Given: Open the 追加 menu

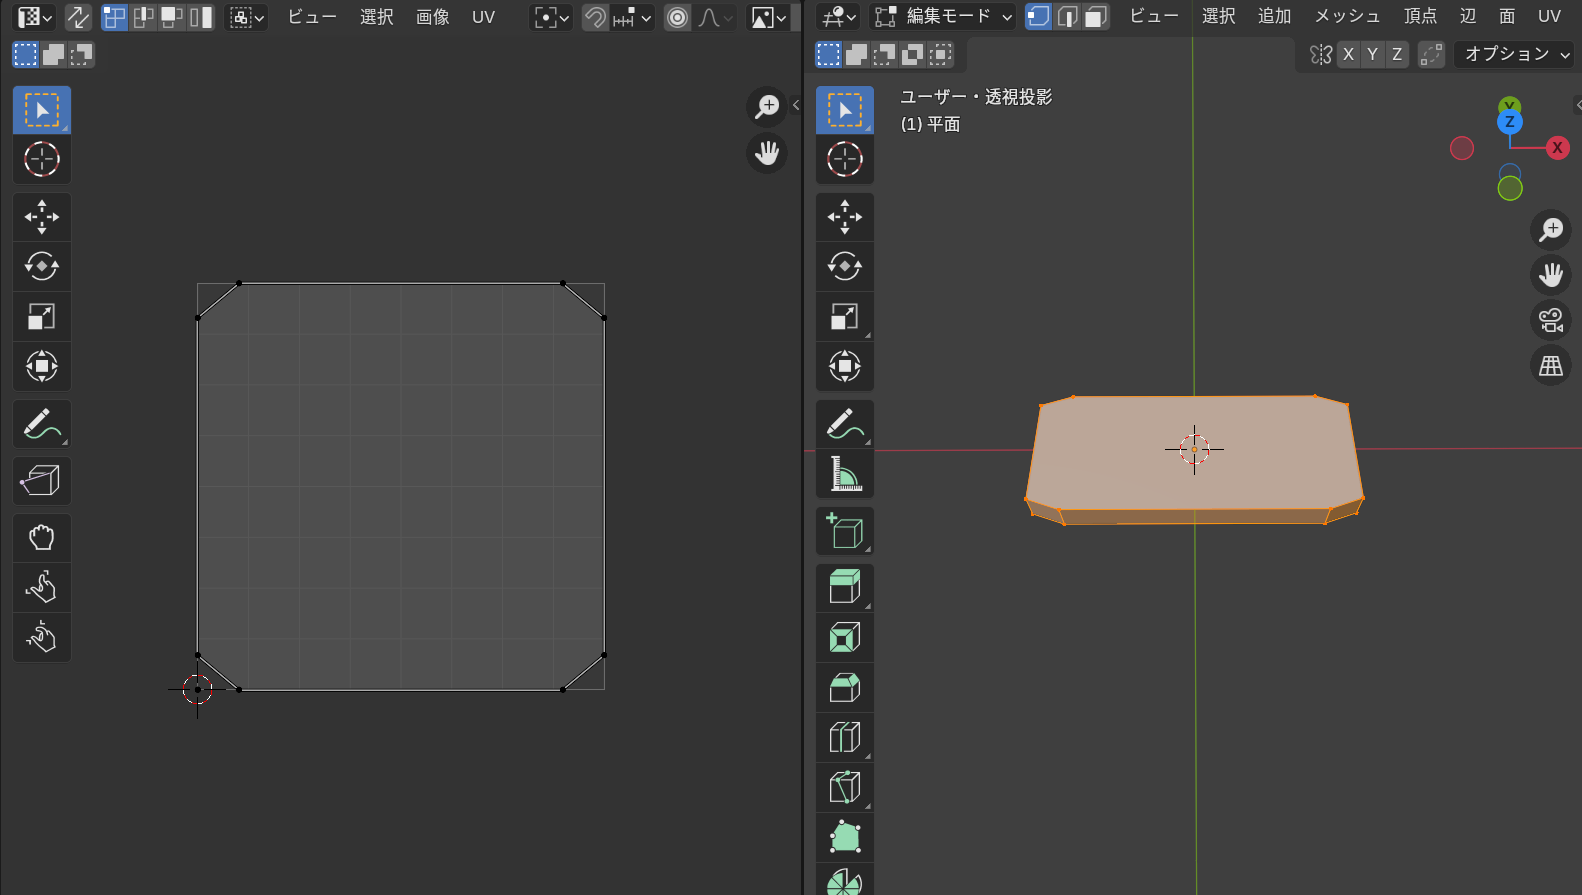Looking at the screenshot, I should 1275,16.
